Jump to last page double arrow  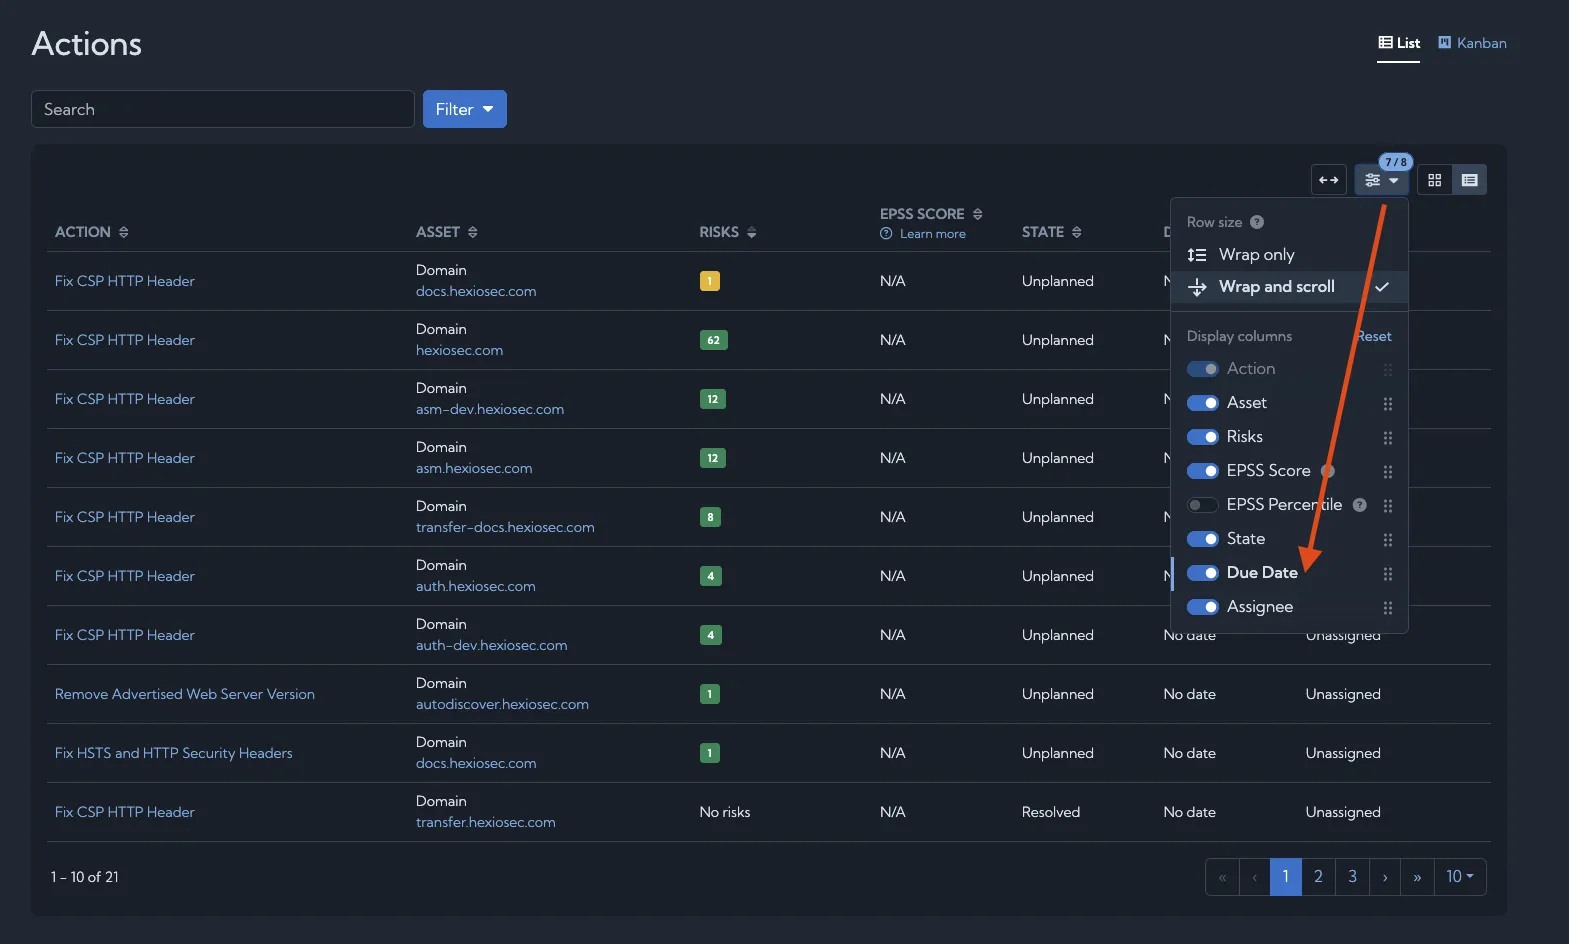(1417, 877)
